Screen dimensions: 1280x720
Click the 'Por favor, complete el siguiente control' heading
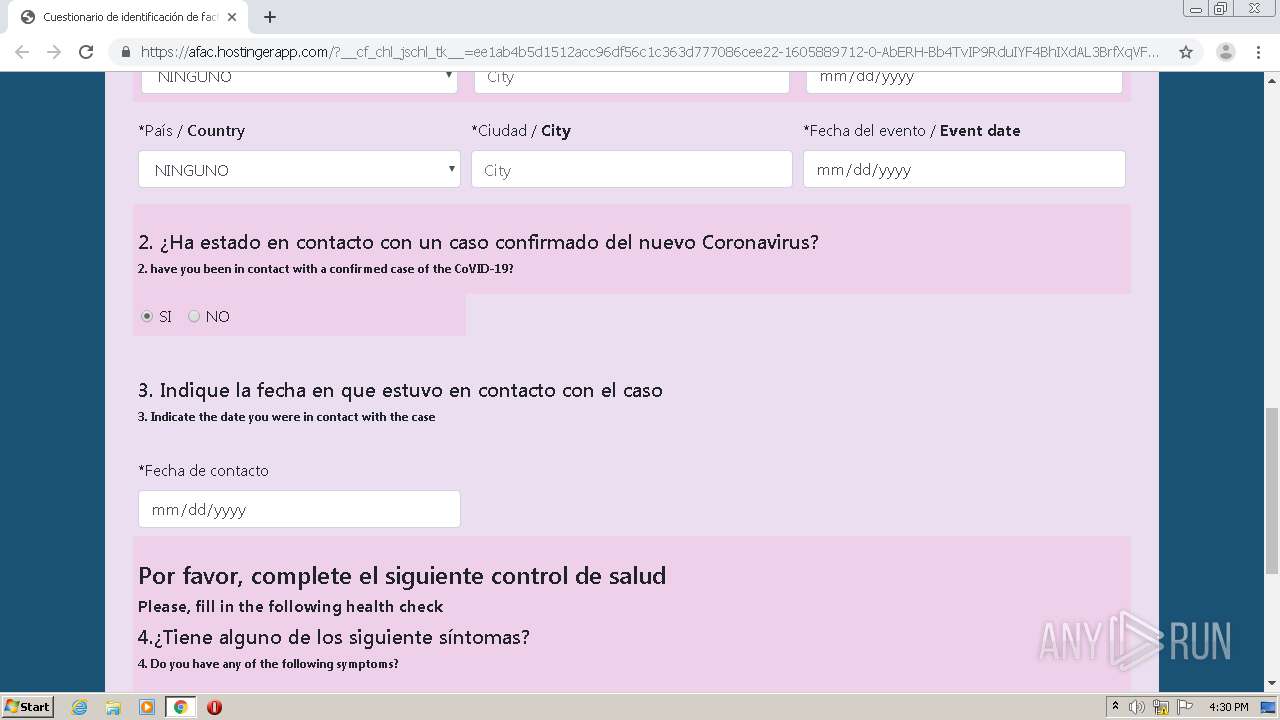402,576
